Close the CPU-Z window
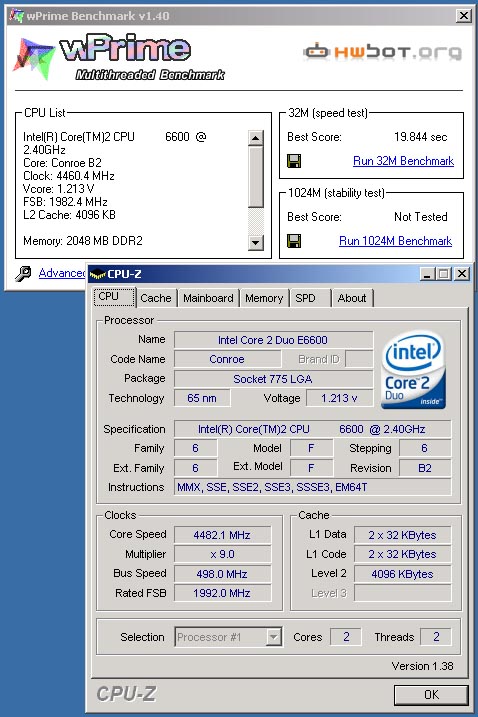Screen dimensions: 478x717 click(x=462, y=274)
